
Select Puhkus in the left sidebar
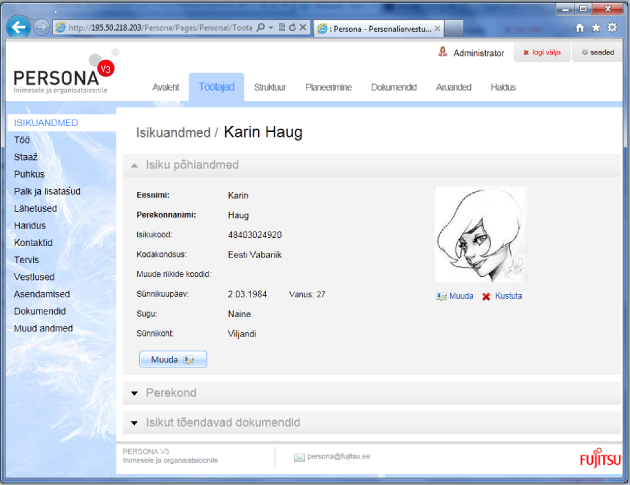pos(29,174)
